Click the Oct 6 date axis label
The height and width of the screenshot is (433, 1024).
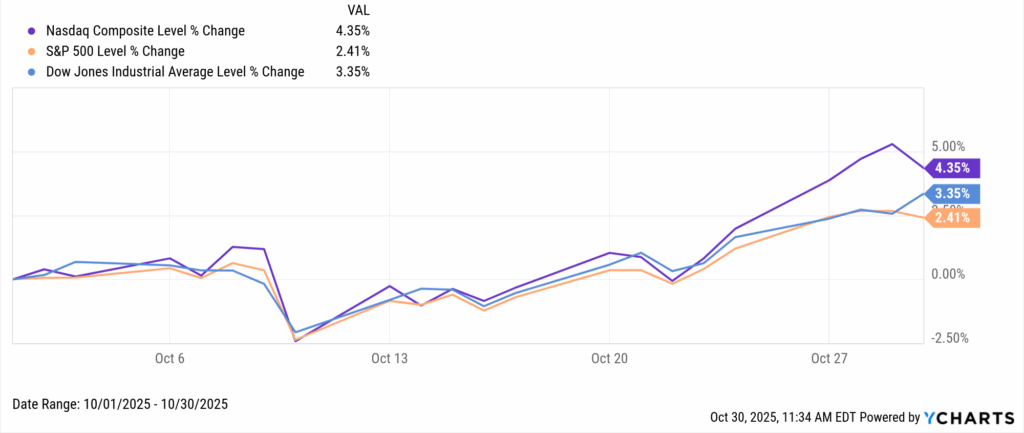[169, 357]
